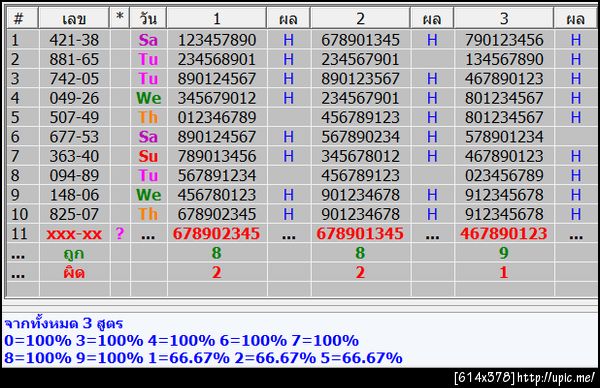Click the value 012346789 in row 5

(217, 117)
